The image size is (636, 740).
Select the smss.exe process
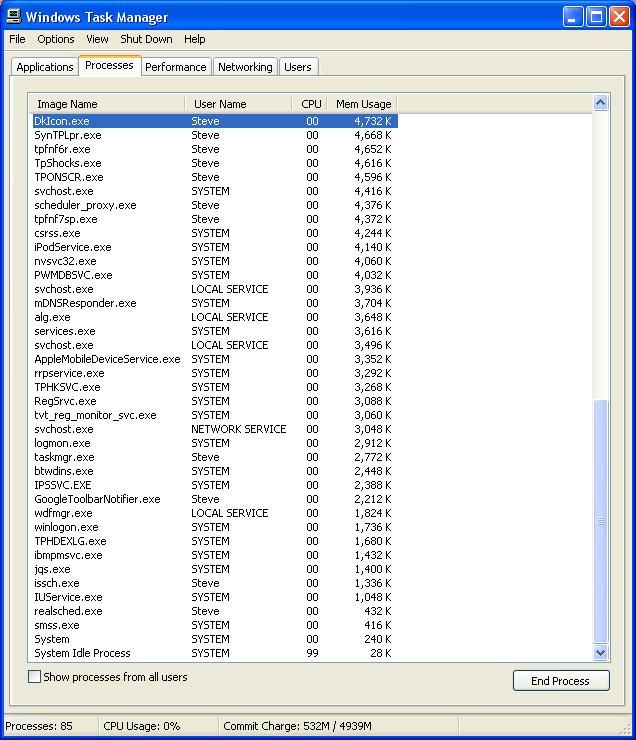click(215, 625)
